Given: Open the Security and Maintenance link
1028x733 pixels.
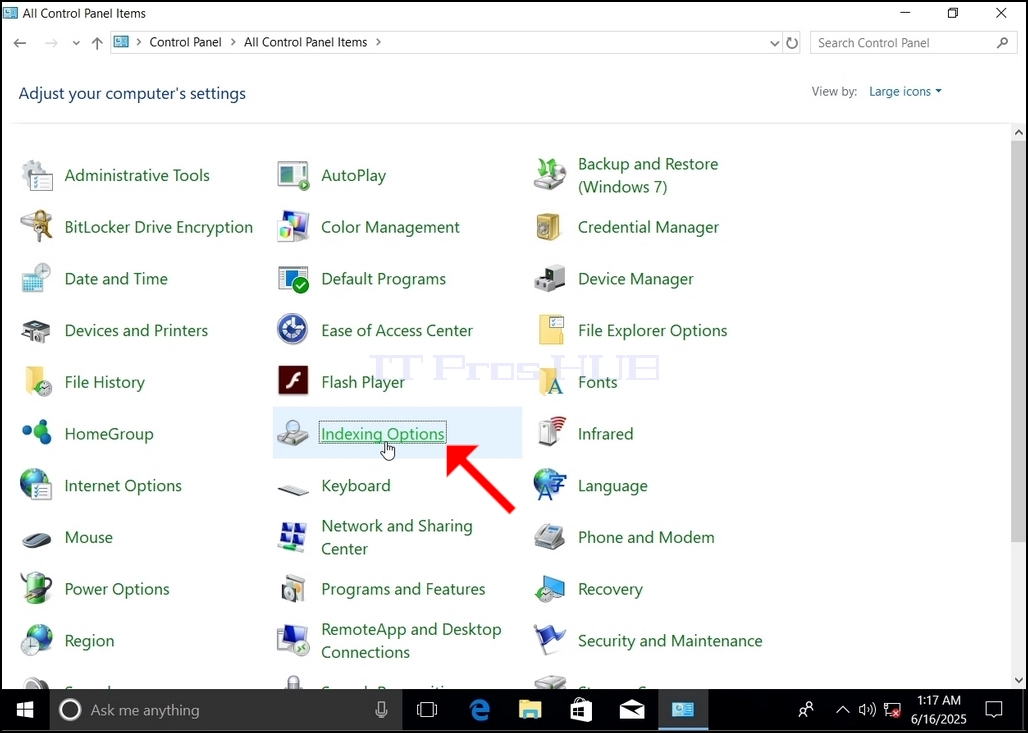Looking at the screenshot, I should click(670, 641).
